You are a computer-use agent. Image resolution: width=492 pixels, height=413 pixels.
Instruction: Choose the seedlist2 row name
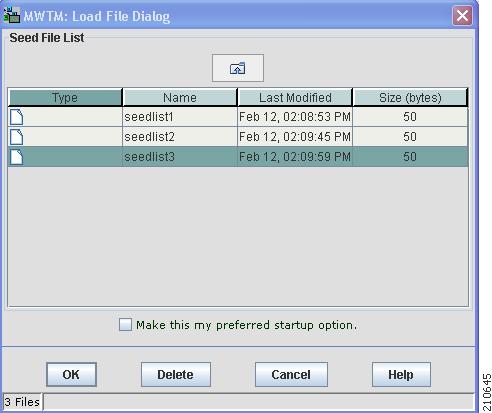pos(150,137)
